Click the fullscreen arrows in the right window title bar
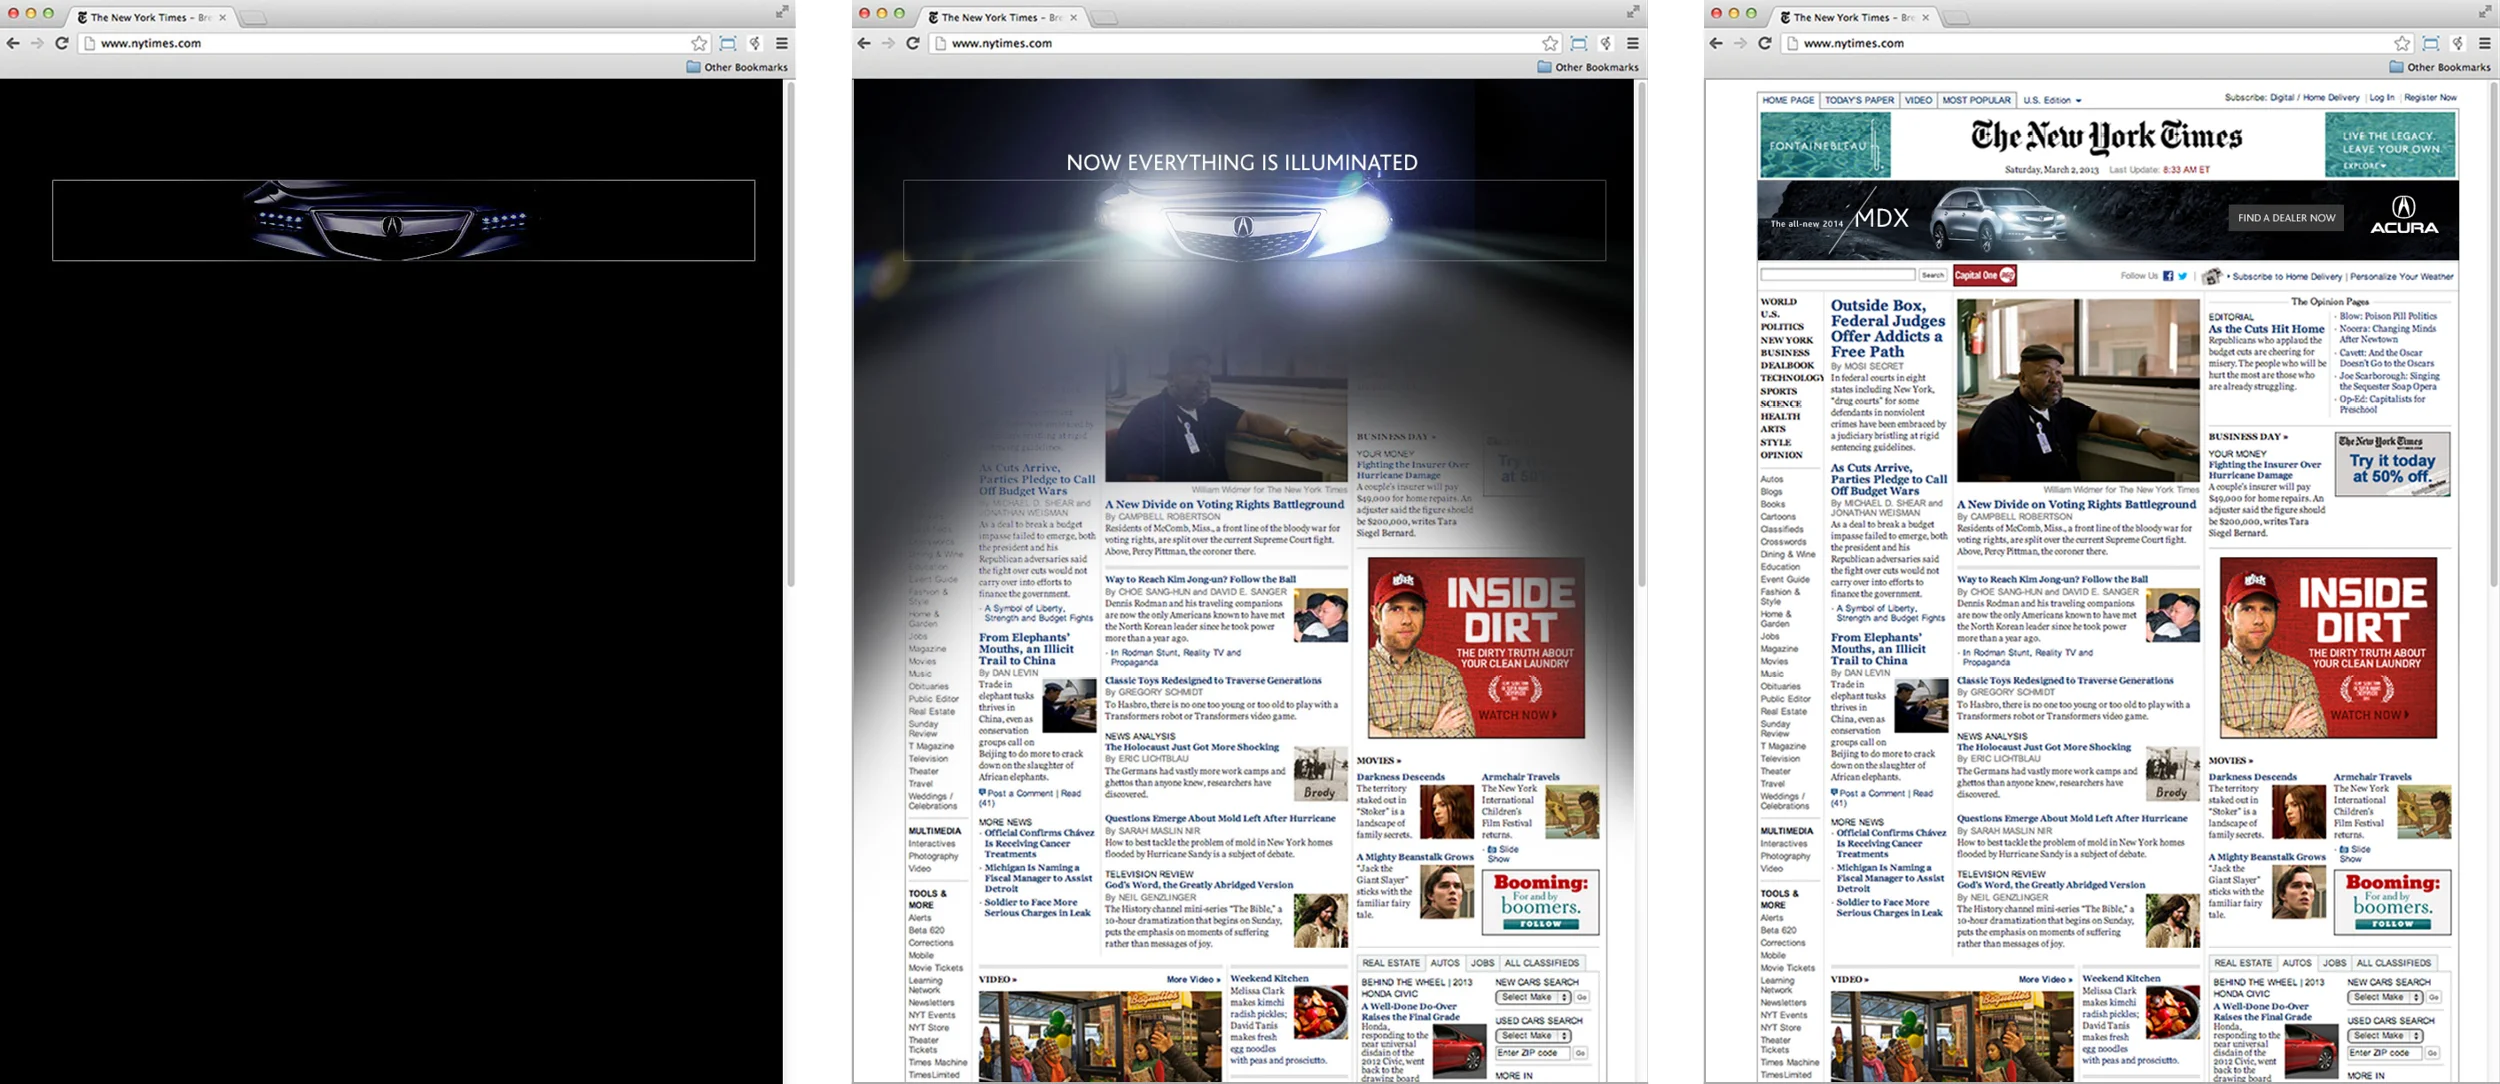This screenshot has width=2500, height=1084. 2484,12
